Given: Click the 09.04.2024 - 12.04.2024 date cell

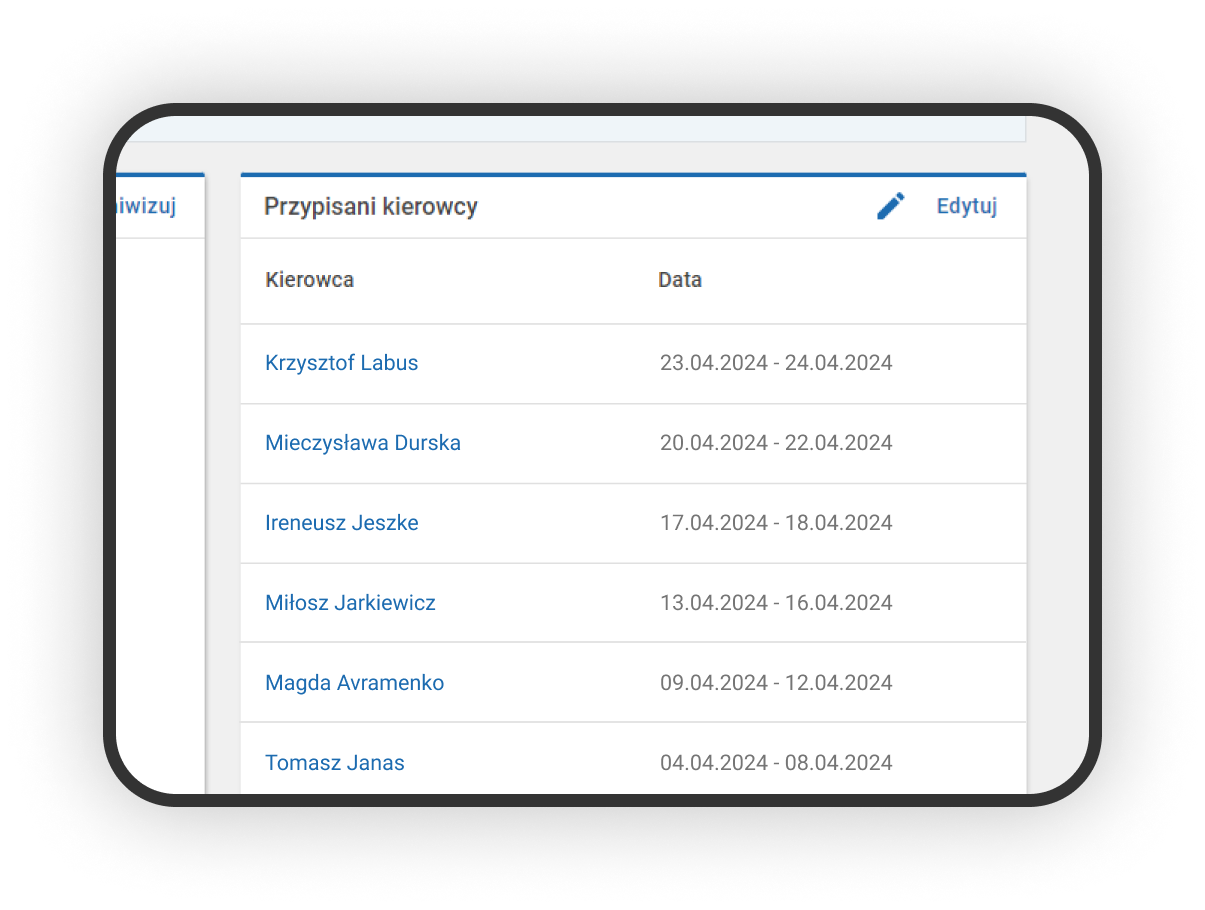Looking at the screenshot, I should [x=776, y=683].
